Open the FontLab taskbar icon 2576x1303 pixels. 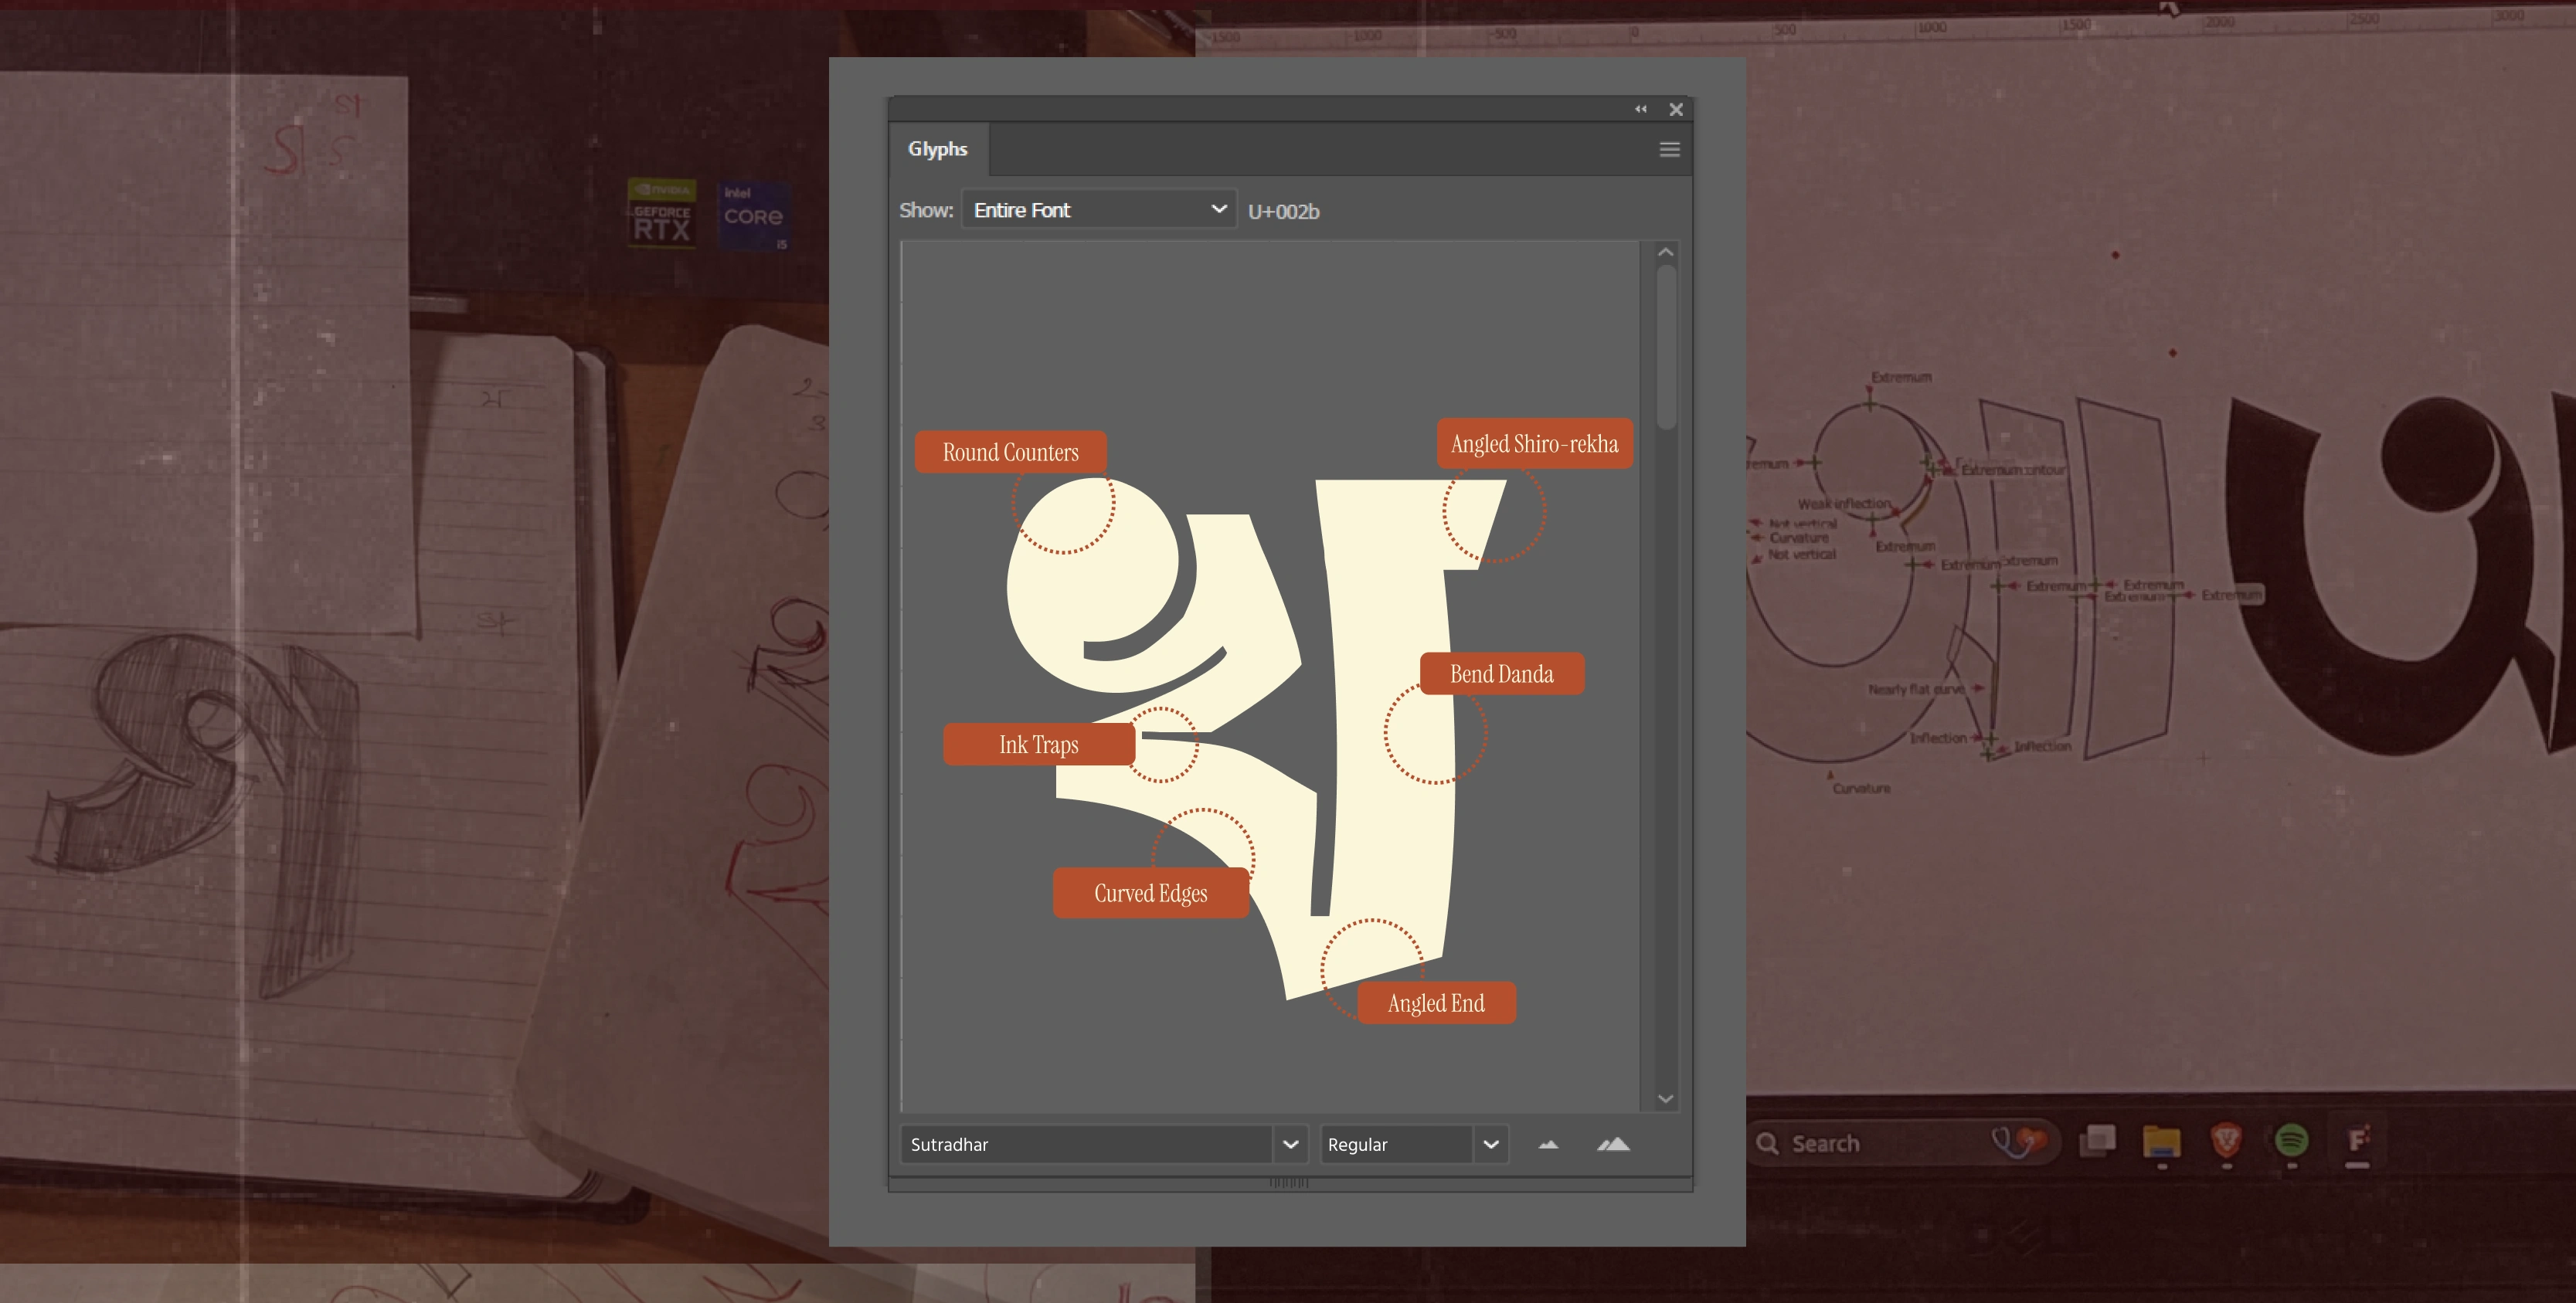coord(2357,1141)
